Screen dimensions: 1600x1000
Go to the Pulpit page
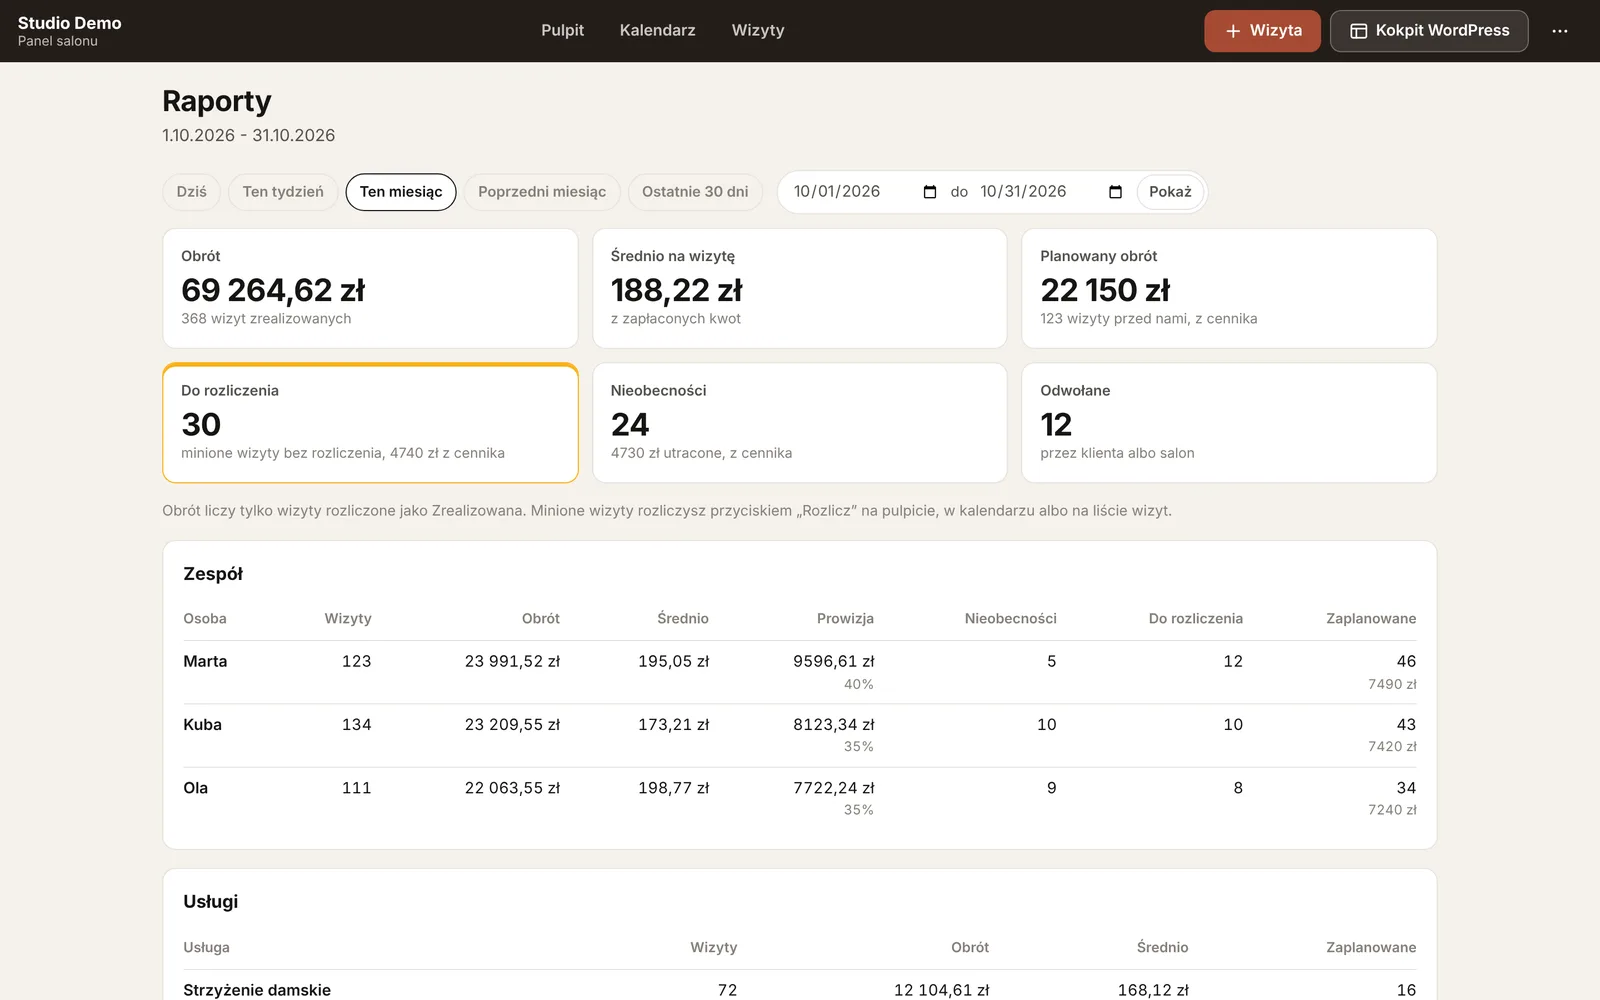point(562,31)
